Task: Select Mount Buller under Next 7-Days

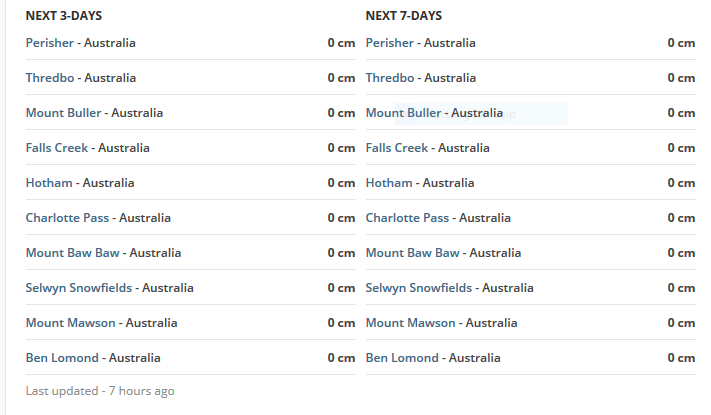Action: (x=404, y=113)
